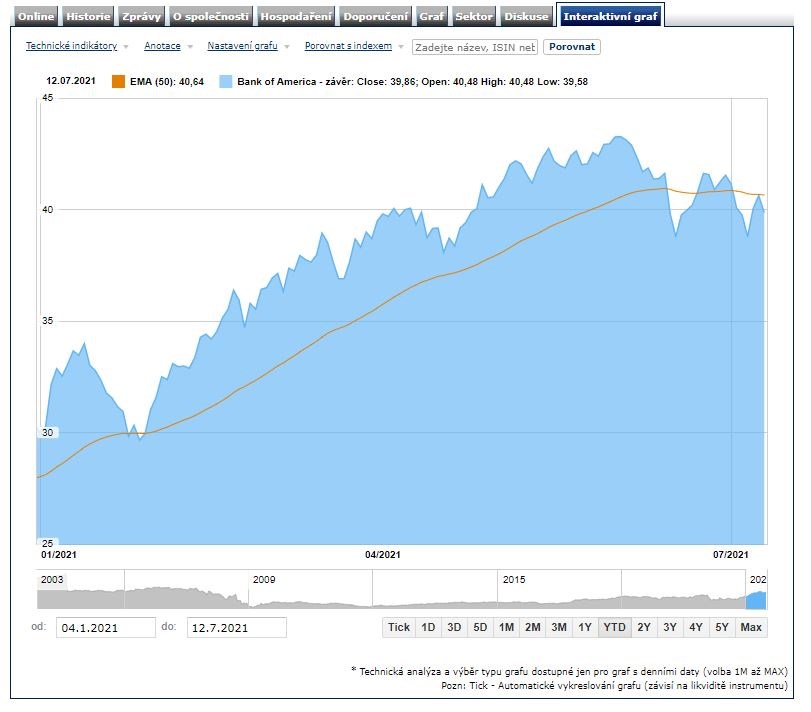Click the start date field 04.1.2021
Image resolution: width=811 pixels, height=712 pixels.
click(105, 628)
